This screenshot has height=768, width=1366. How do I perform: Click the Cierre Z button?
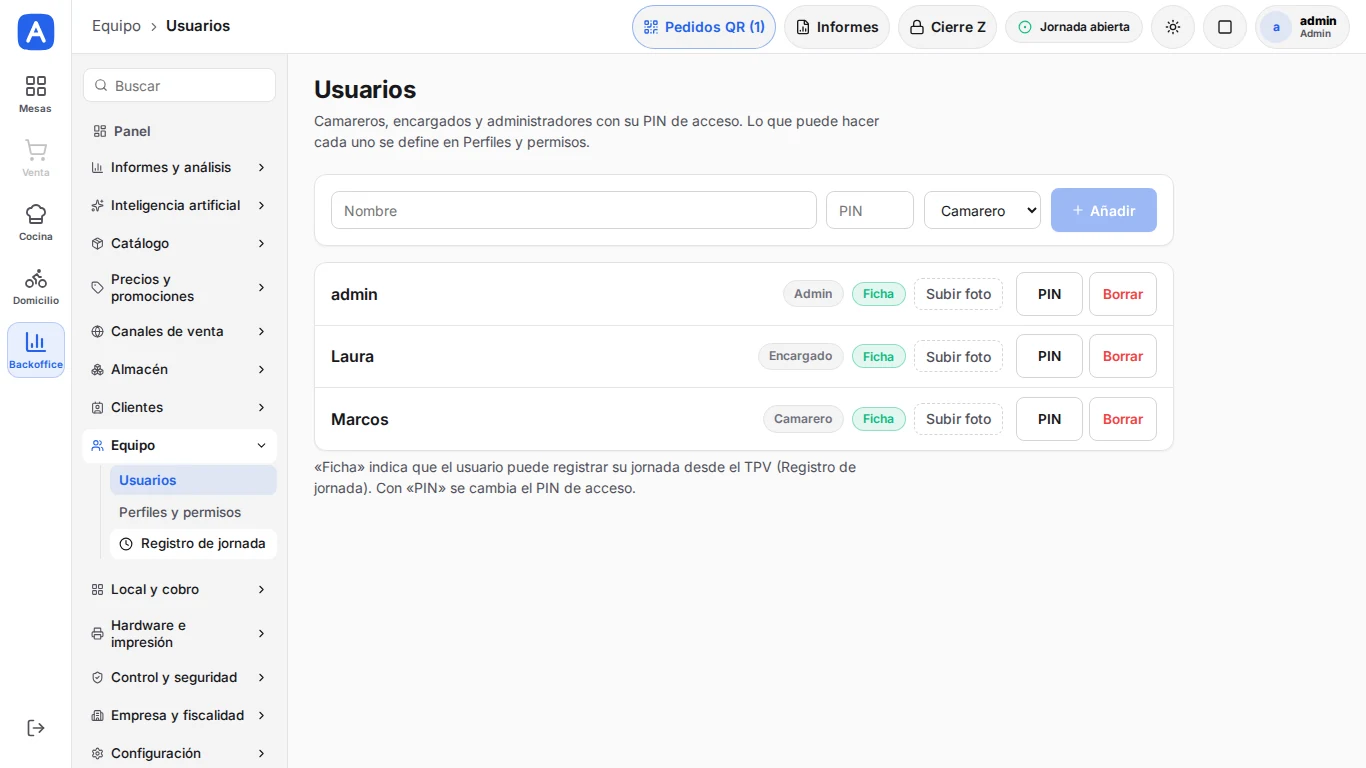947,27
